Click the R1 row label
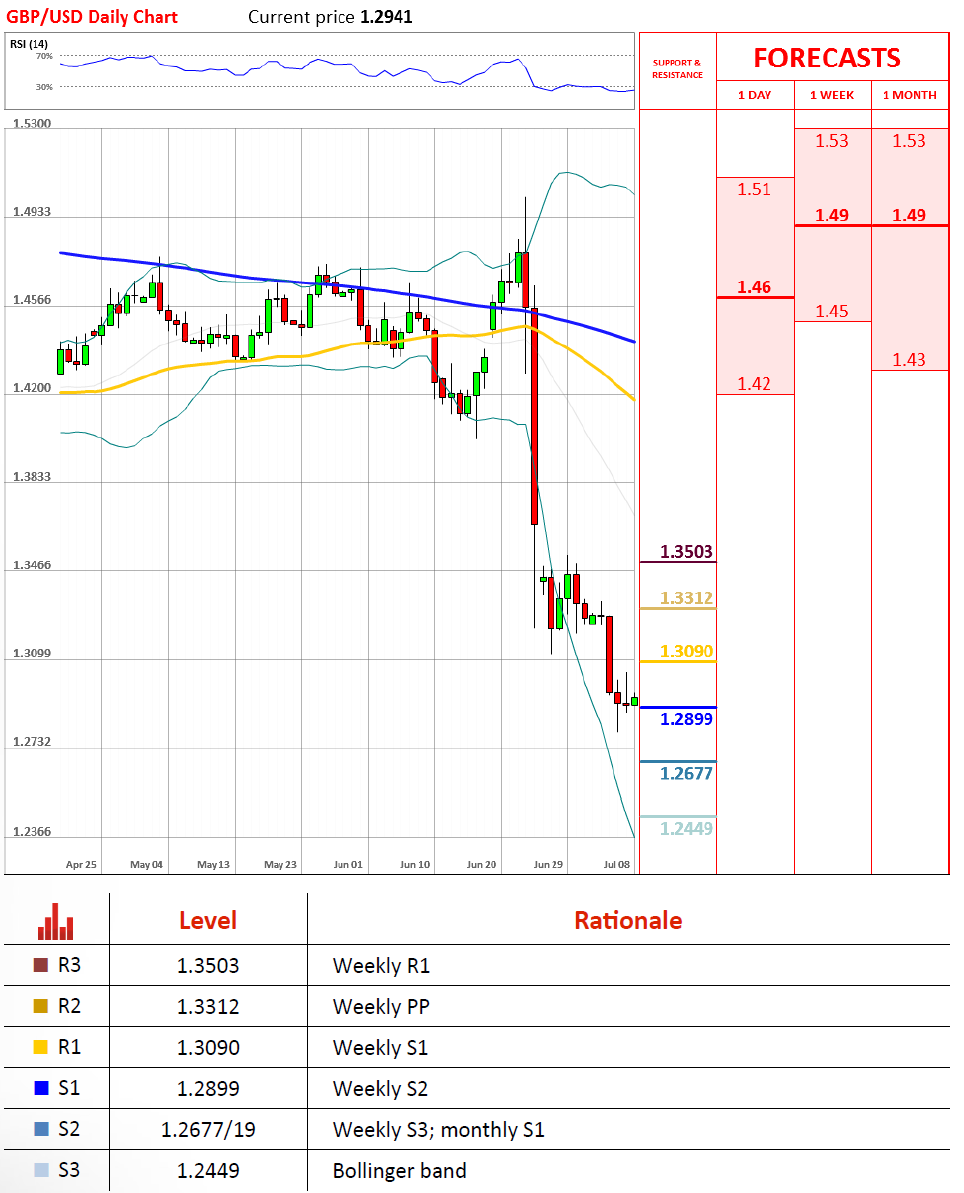 tap(69, 1047)
